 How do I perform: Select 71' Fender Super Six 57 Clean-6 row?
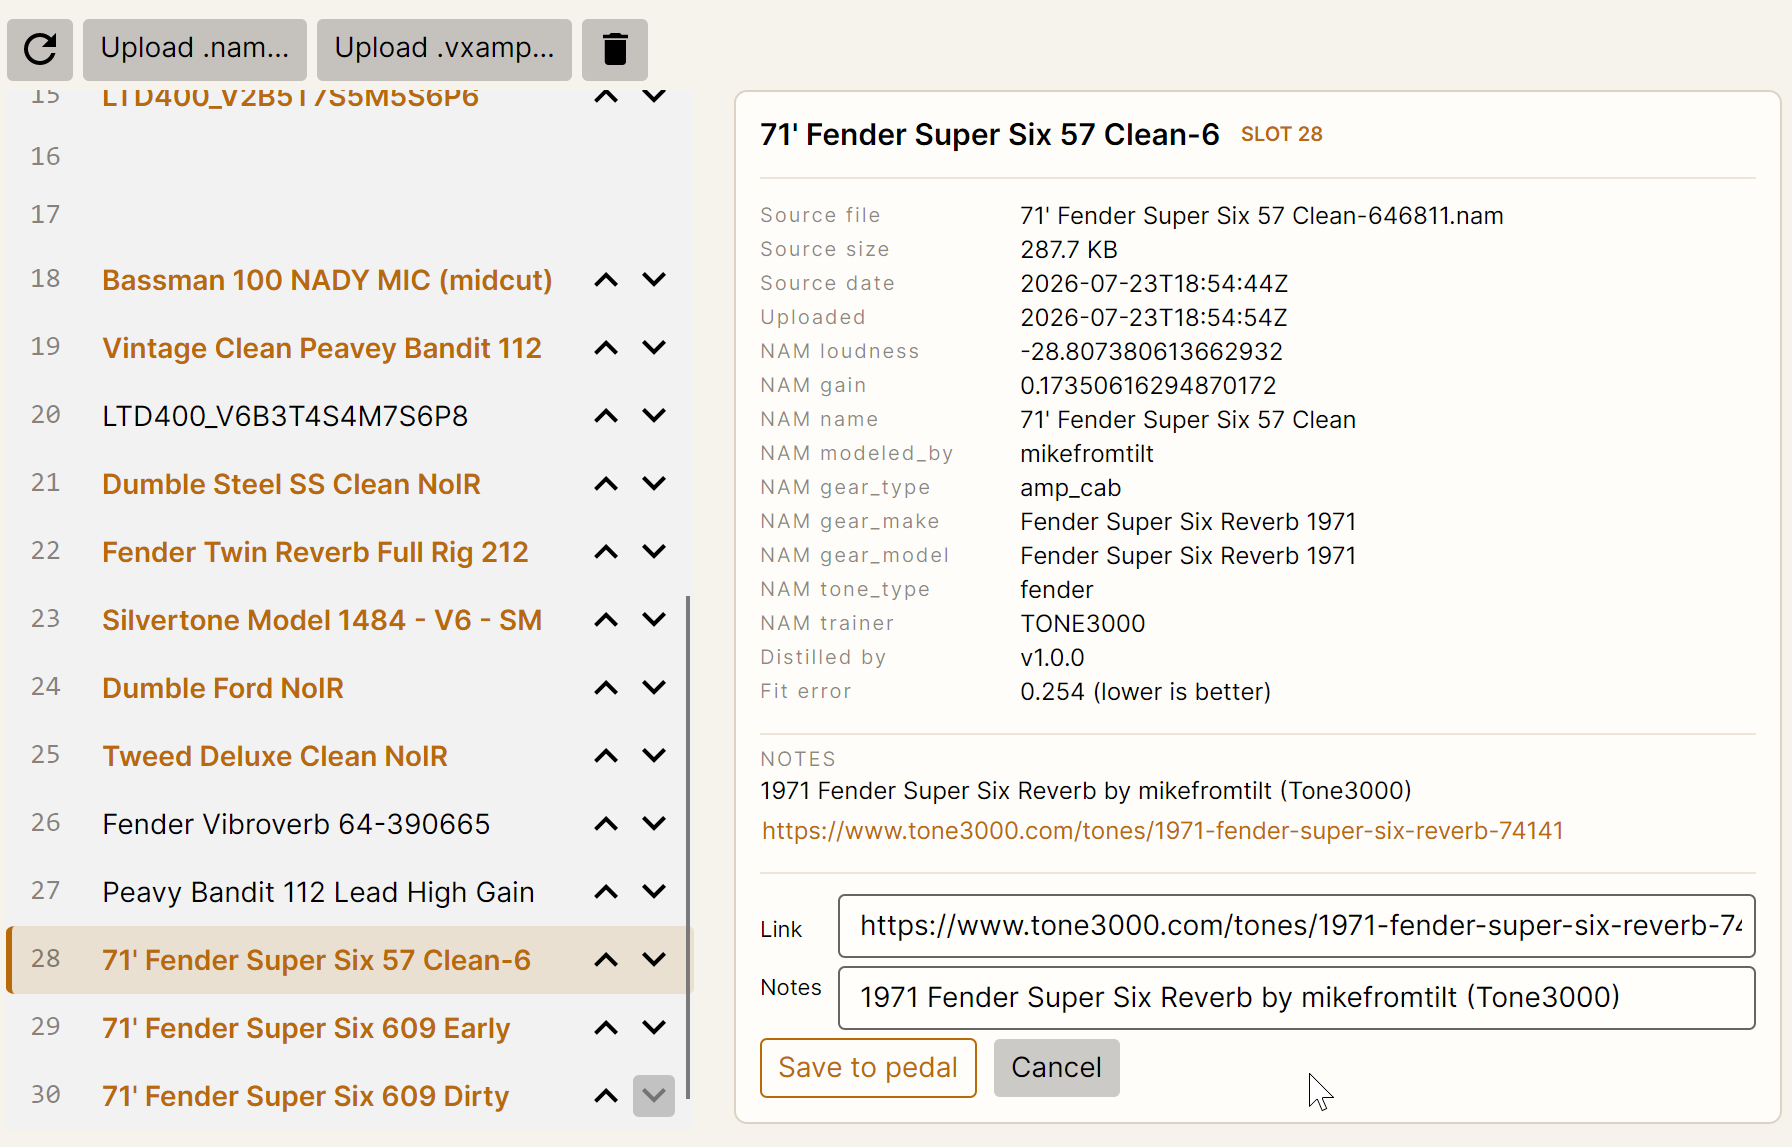click(348, 960)
